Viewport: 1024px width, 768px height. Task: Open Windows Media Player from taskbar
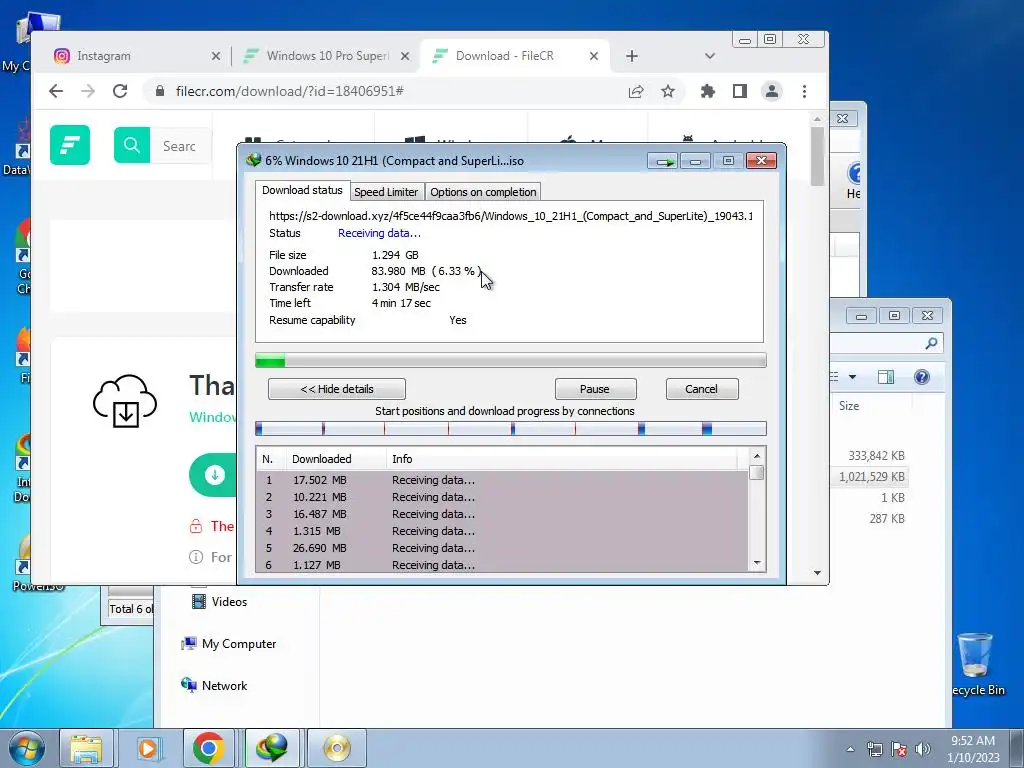148,748
